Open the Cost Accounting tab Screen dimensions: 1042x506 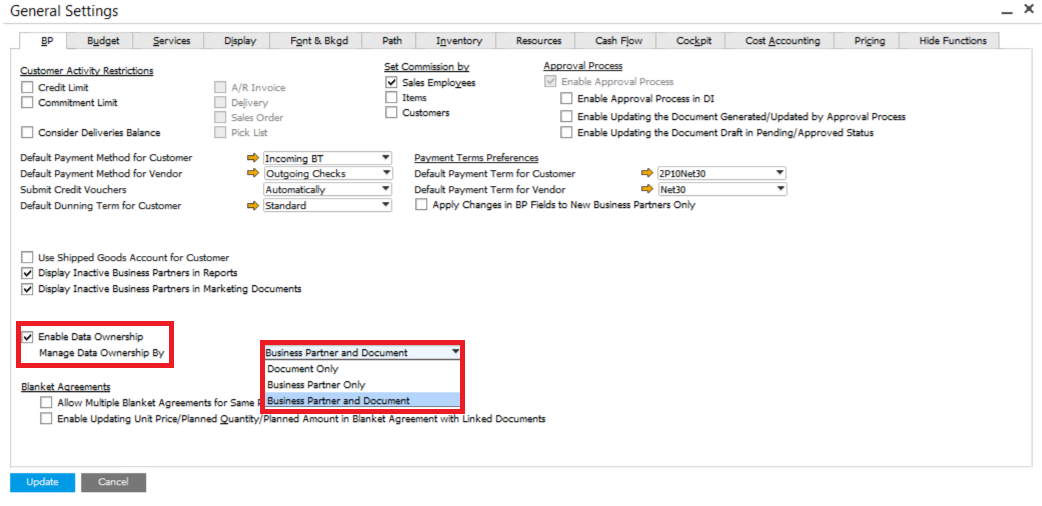[x=782, y=41]
